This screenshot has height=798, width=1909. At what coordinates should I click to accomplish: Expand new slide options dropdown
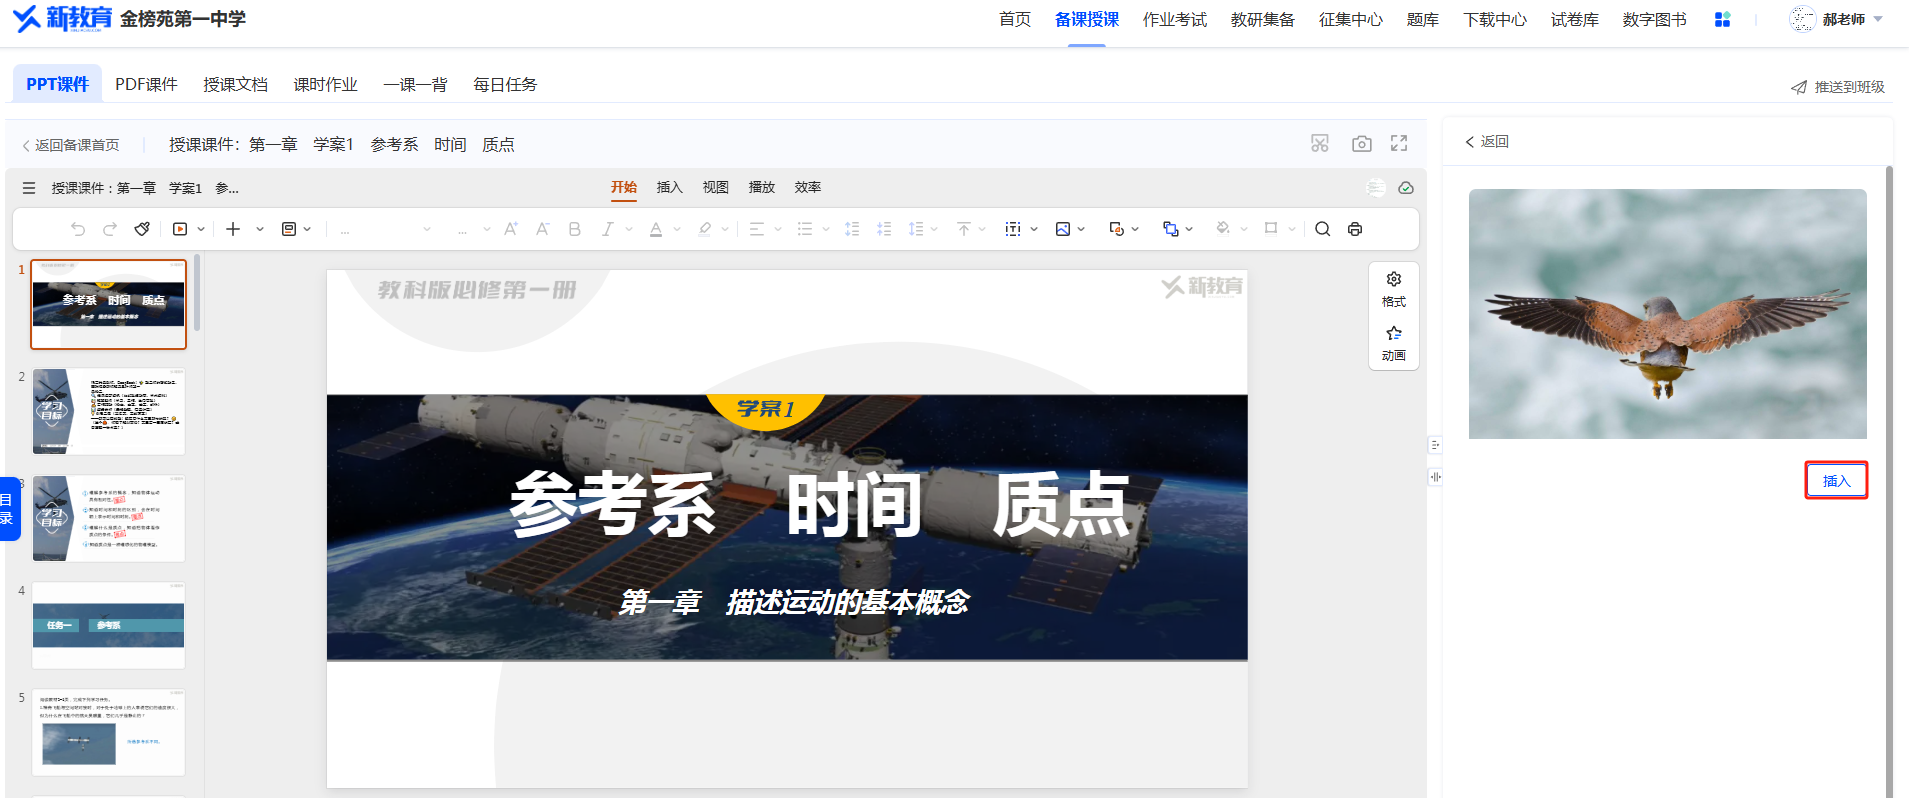260,229
